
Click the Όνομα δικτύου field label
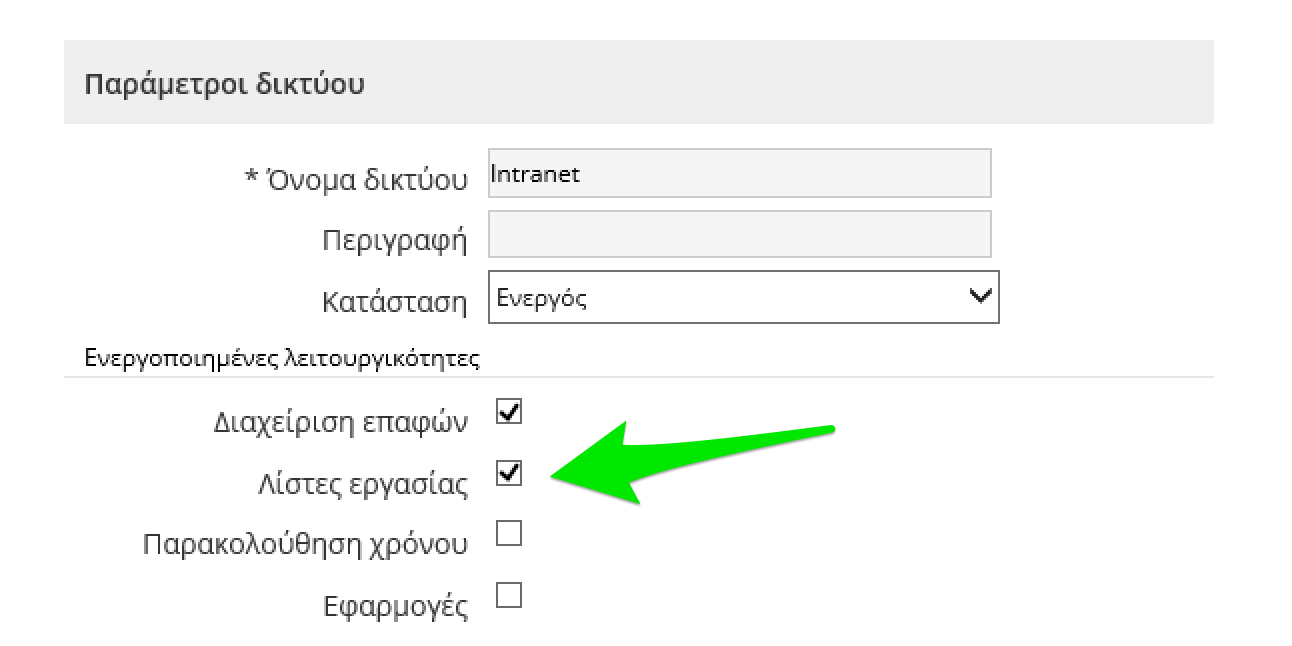tap(367, 180)
